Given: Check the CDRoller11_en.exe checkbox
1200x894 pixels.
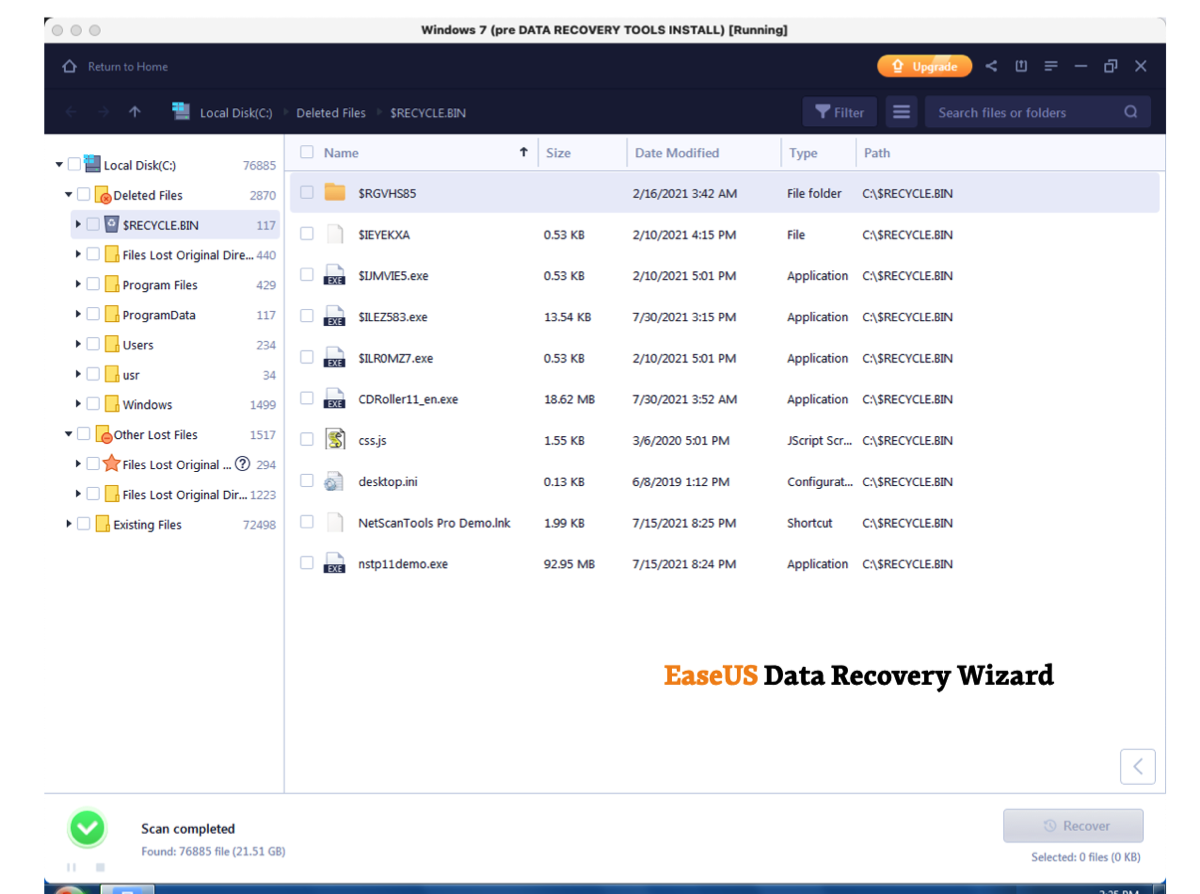Looking at the screenshot, I should [307, 399].
